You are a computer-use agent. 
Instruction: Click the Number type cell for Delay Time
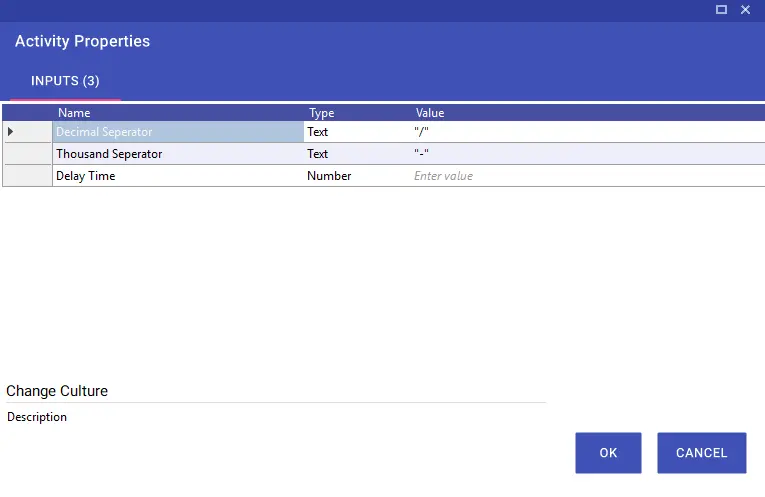click(358, 176)
